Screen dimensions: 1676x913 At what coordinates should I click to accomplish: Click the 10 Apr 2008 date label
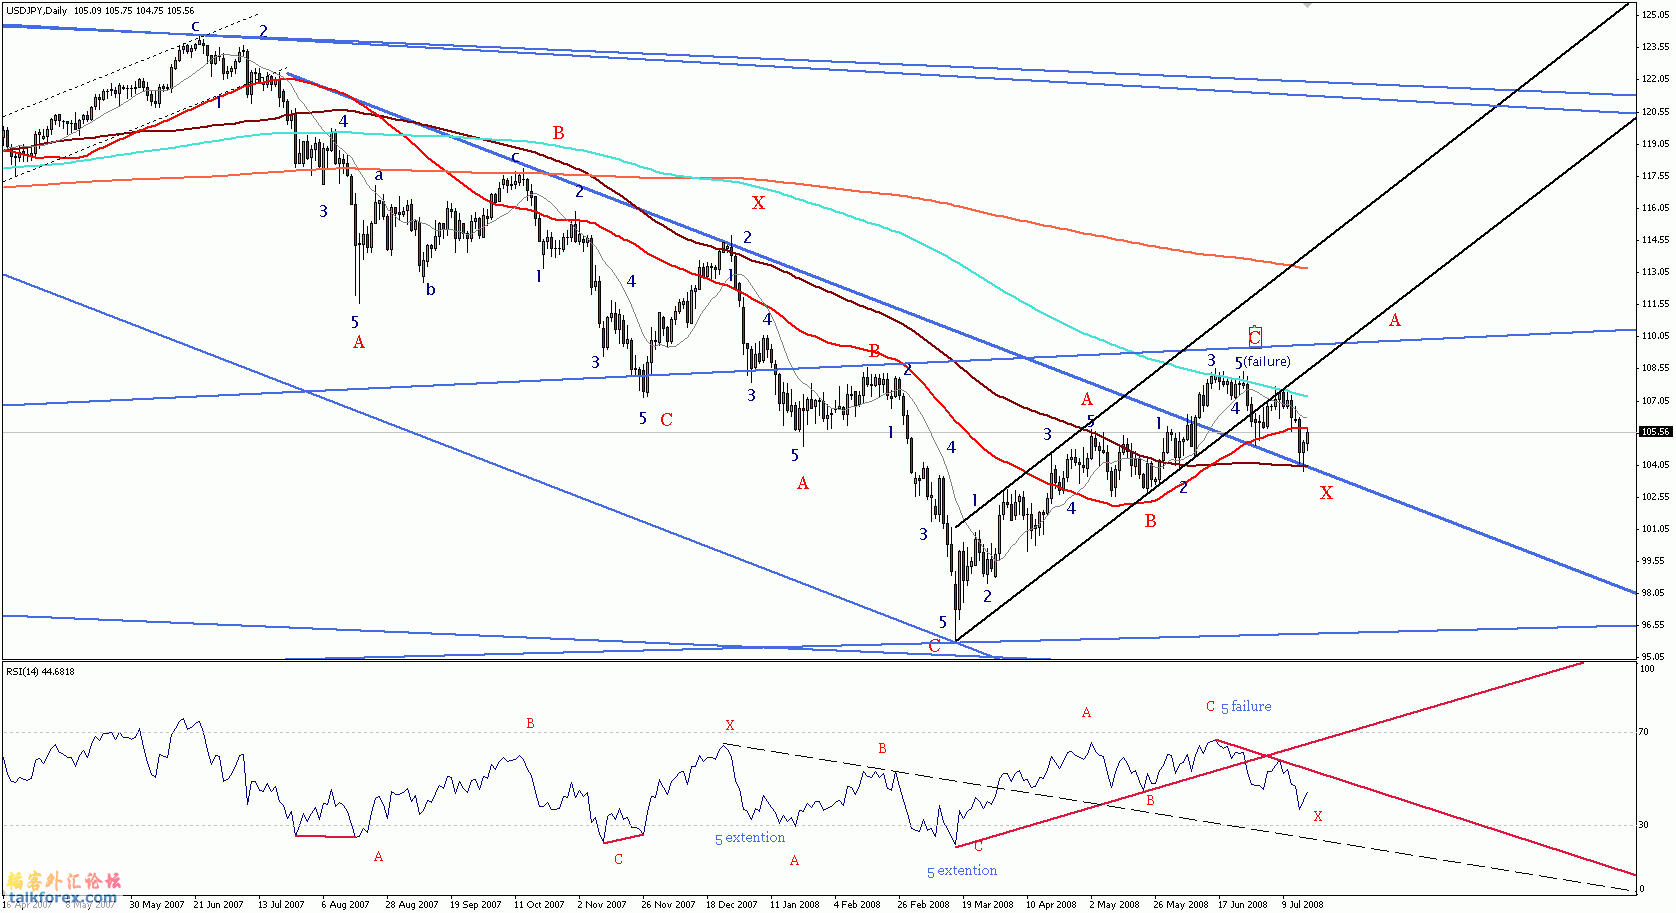[x=1051, y=905]
